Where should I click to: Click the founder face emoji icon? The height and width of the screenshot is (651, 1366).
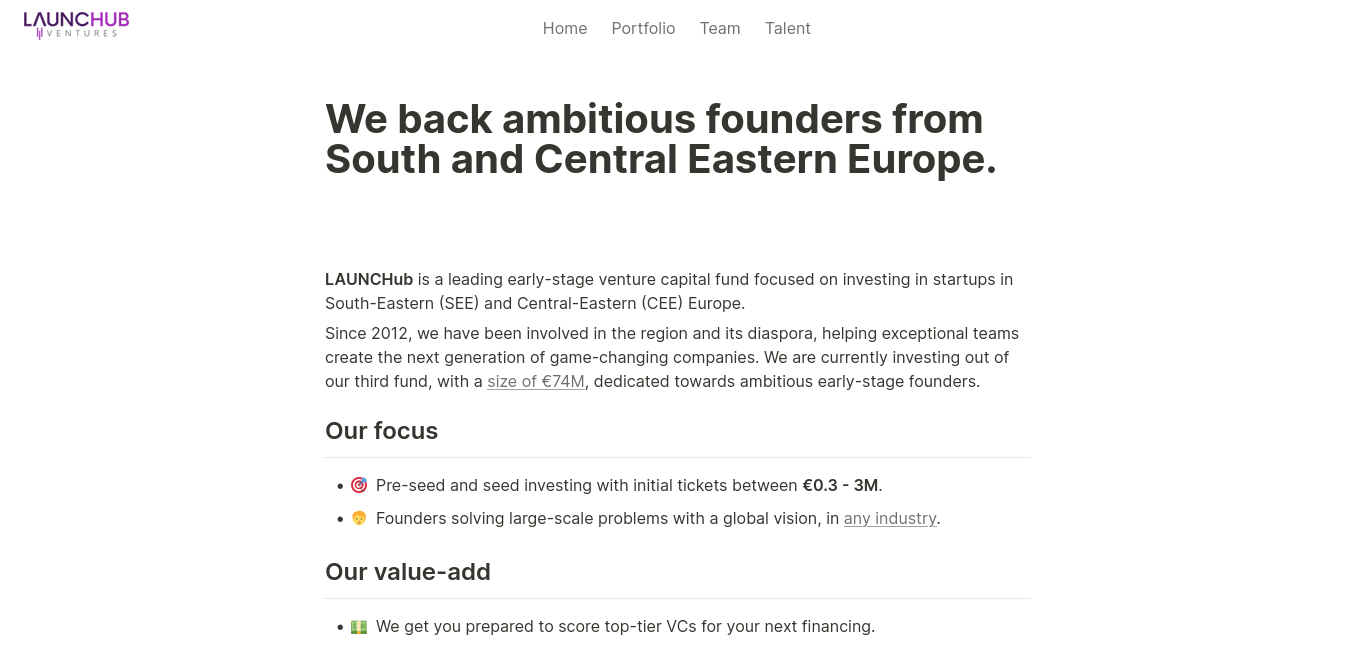point(359,518)
